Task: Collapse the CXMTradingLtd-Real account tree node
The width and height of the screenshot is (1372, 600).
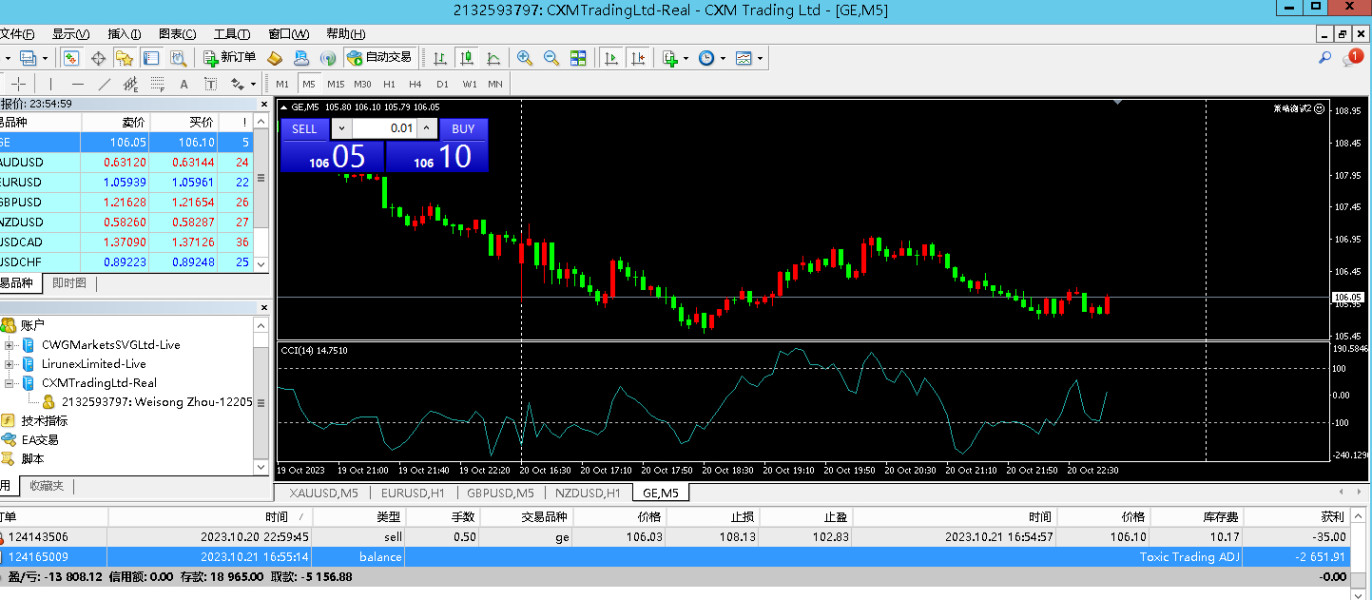Action: point(9,383)
